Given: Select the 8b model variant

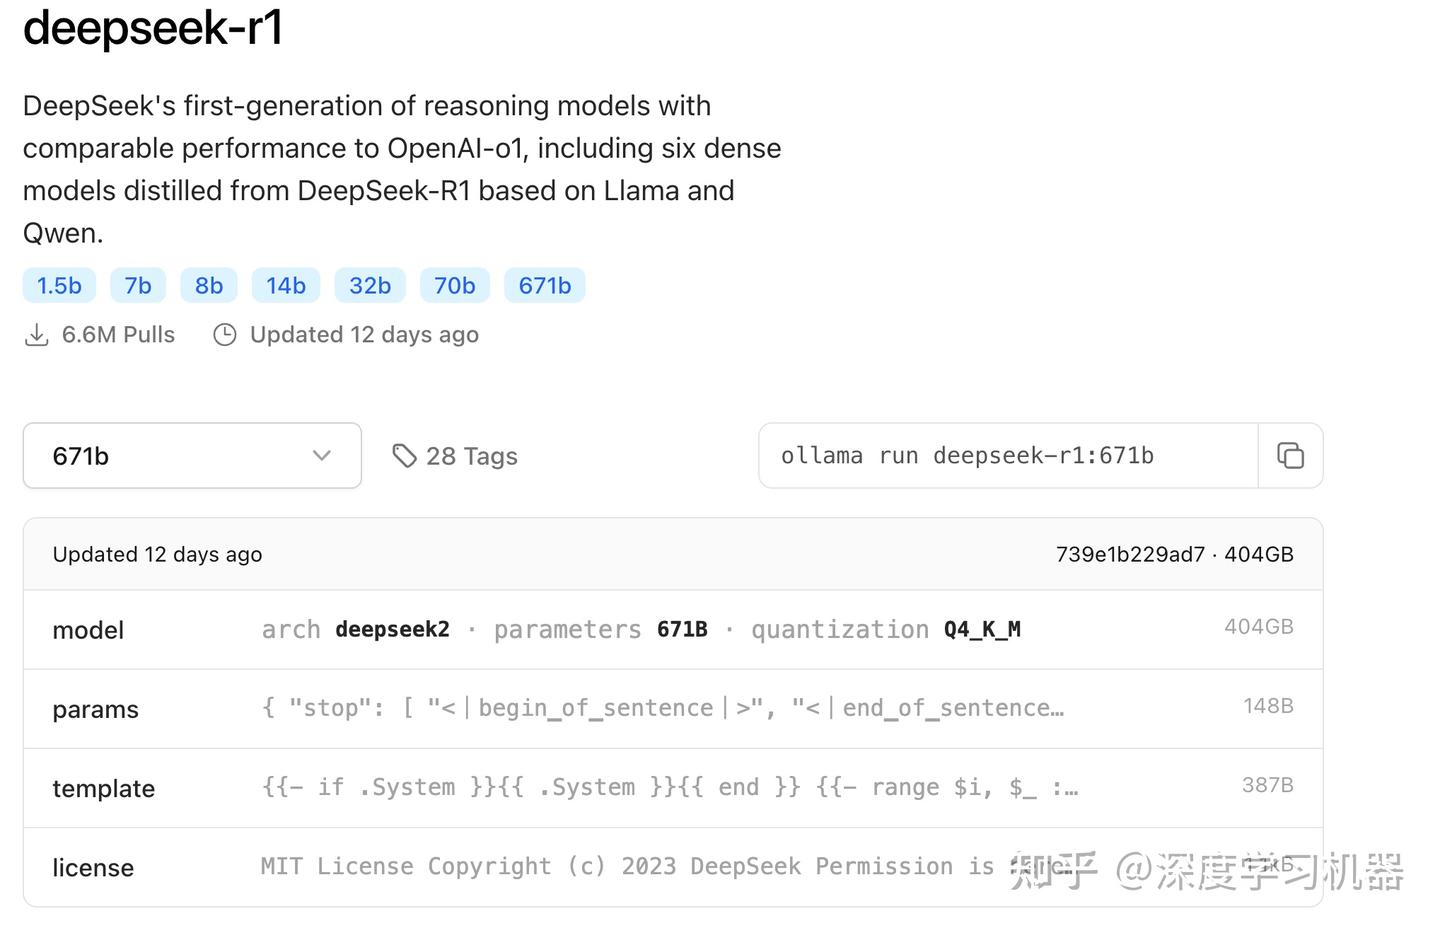Looking at the screenshot, I should click(x=208, y=285).
